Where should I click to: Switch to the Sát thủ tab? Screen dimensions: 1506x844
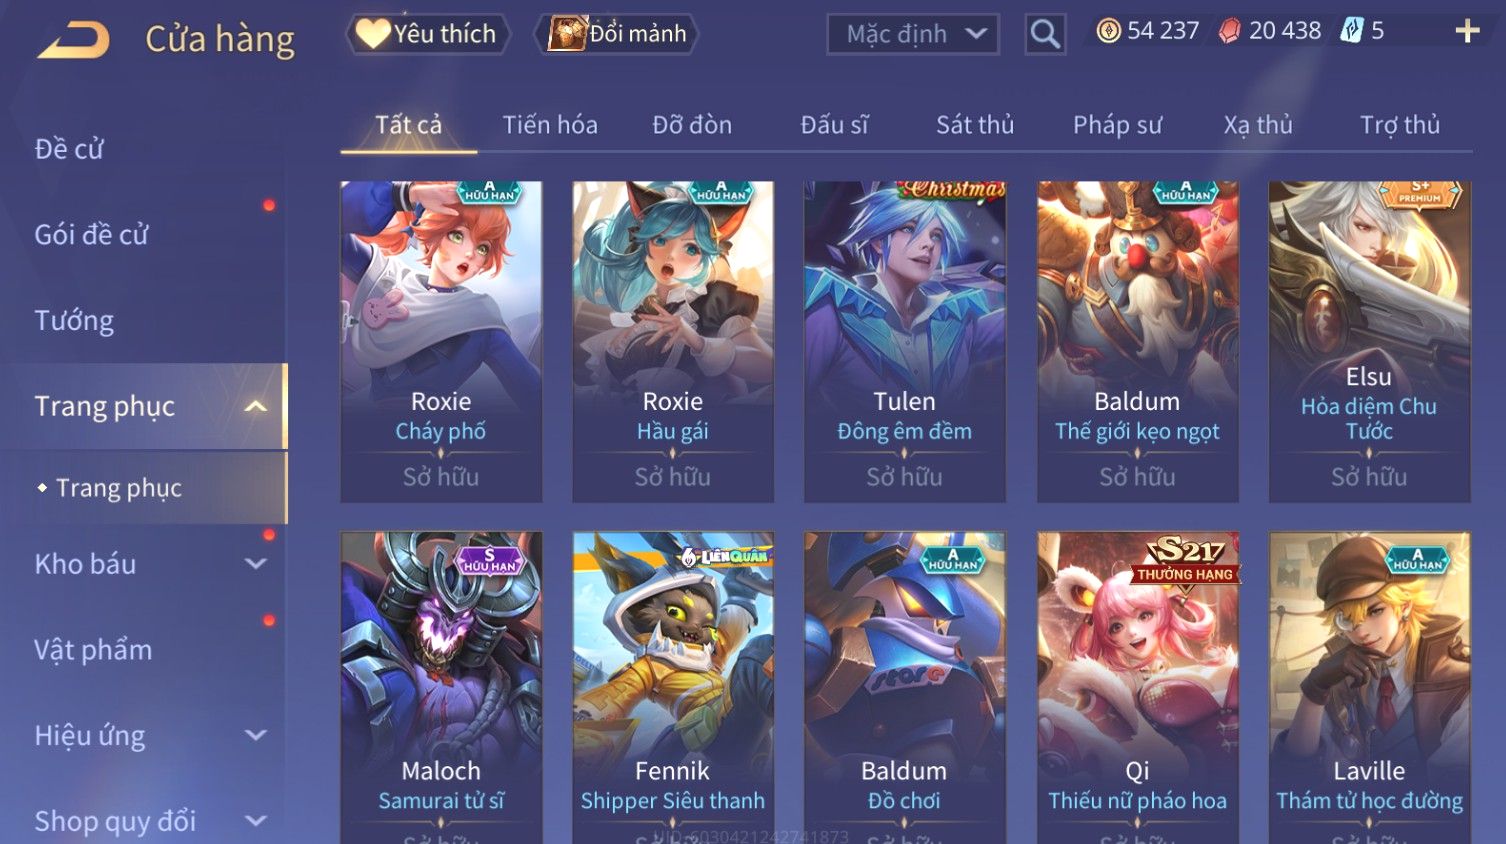point(975,125)
